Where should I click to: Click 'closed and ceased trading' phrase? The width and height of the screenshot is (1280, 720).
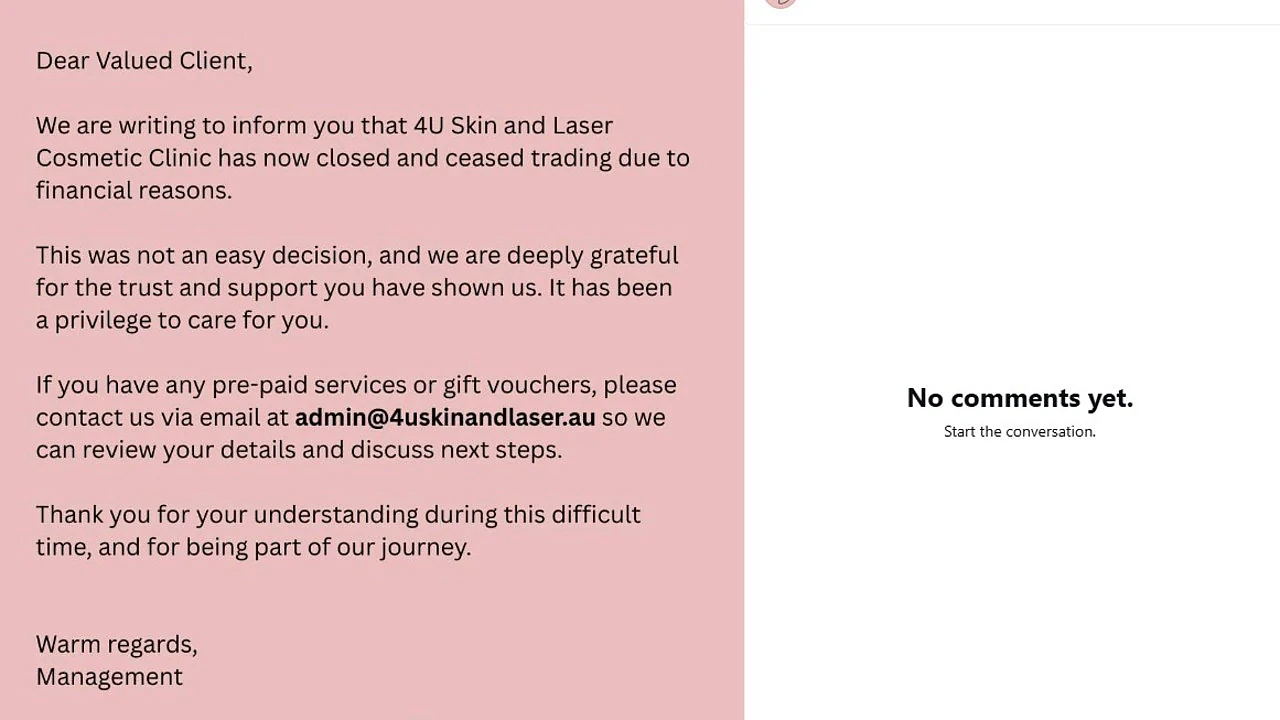coord(464,158)
